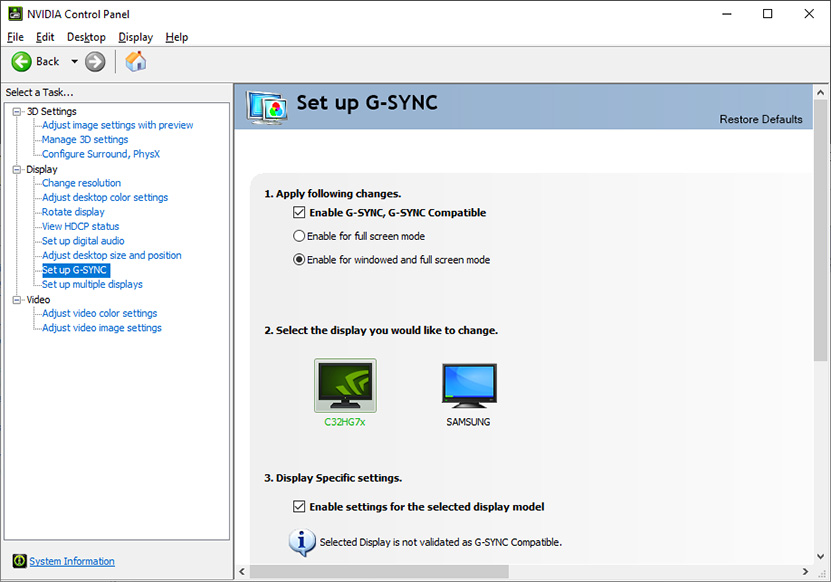The height and width of the screenshot is (582, 831).
Task: Go to the Home house icon
Action: (136, 61)
